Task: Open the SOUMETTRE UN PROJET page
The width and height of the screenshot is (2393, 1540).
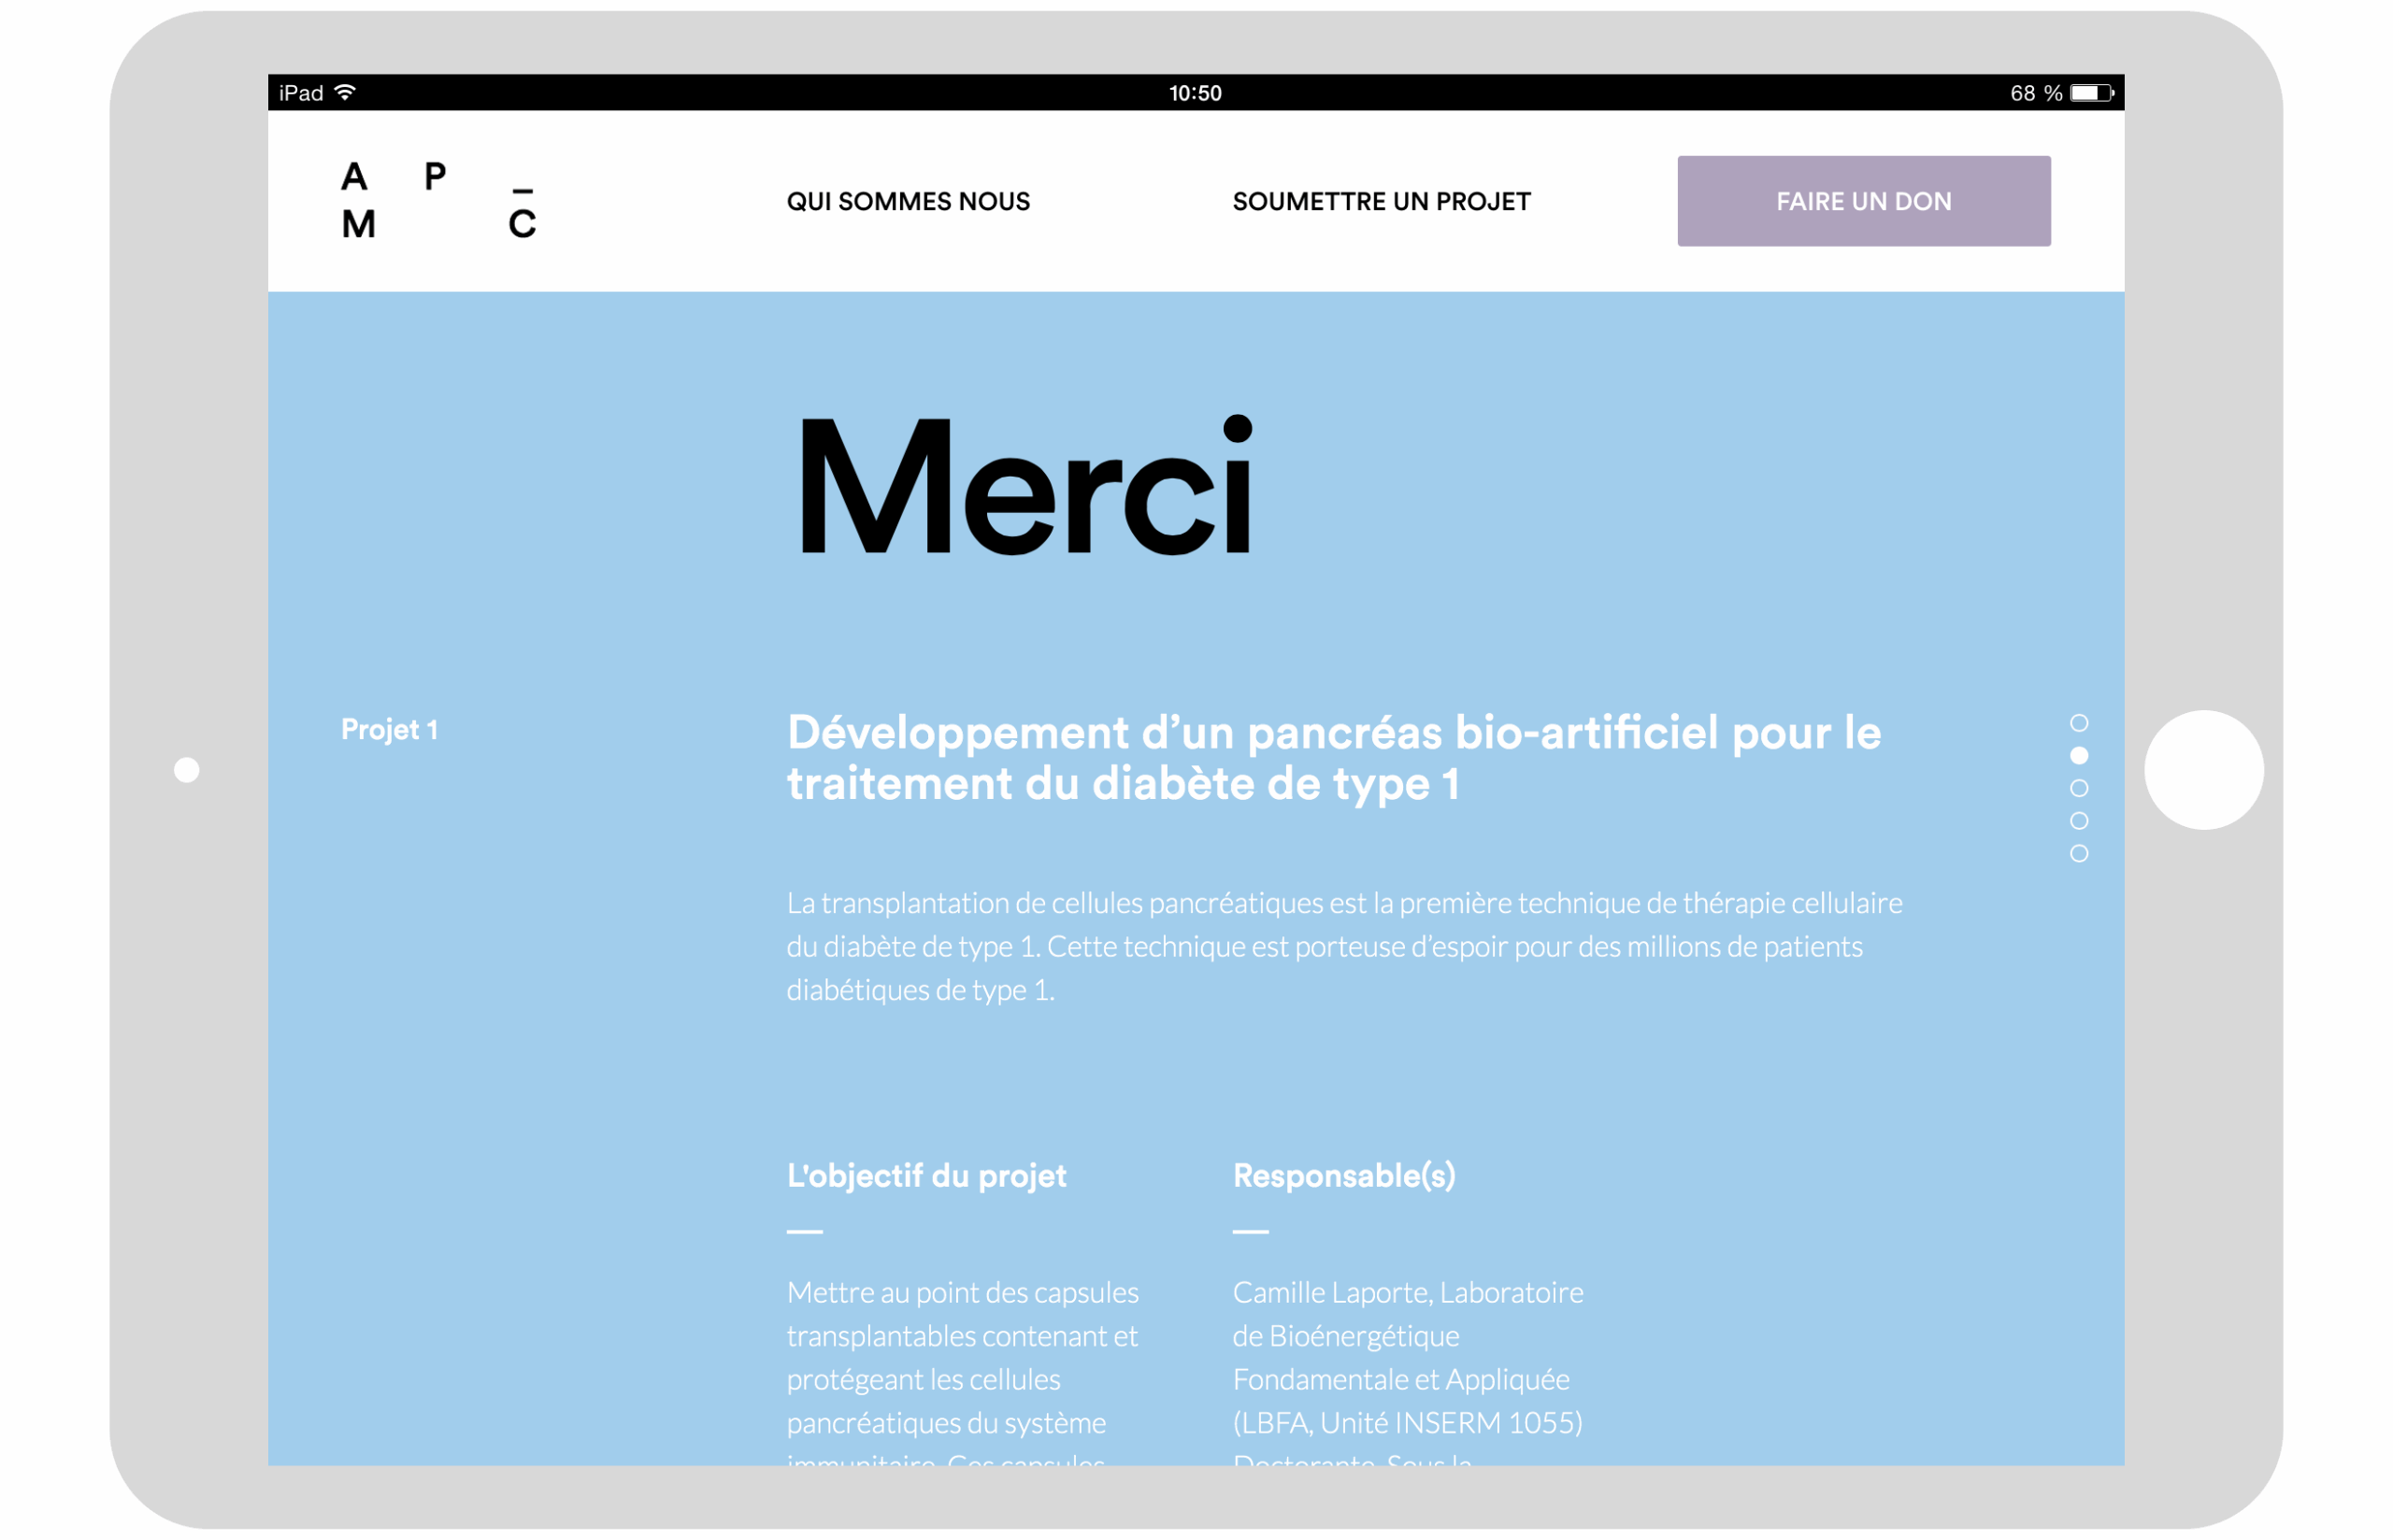Action: point(1381,200)
